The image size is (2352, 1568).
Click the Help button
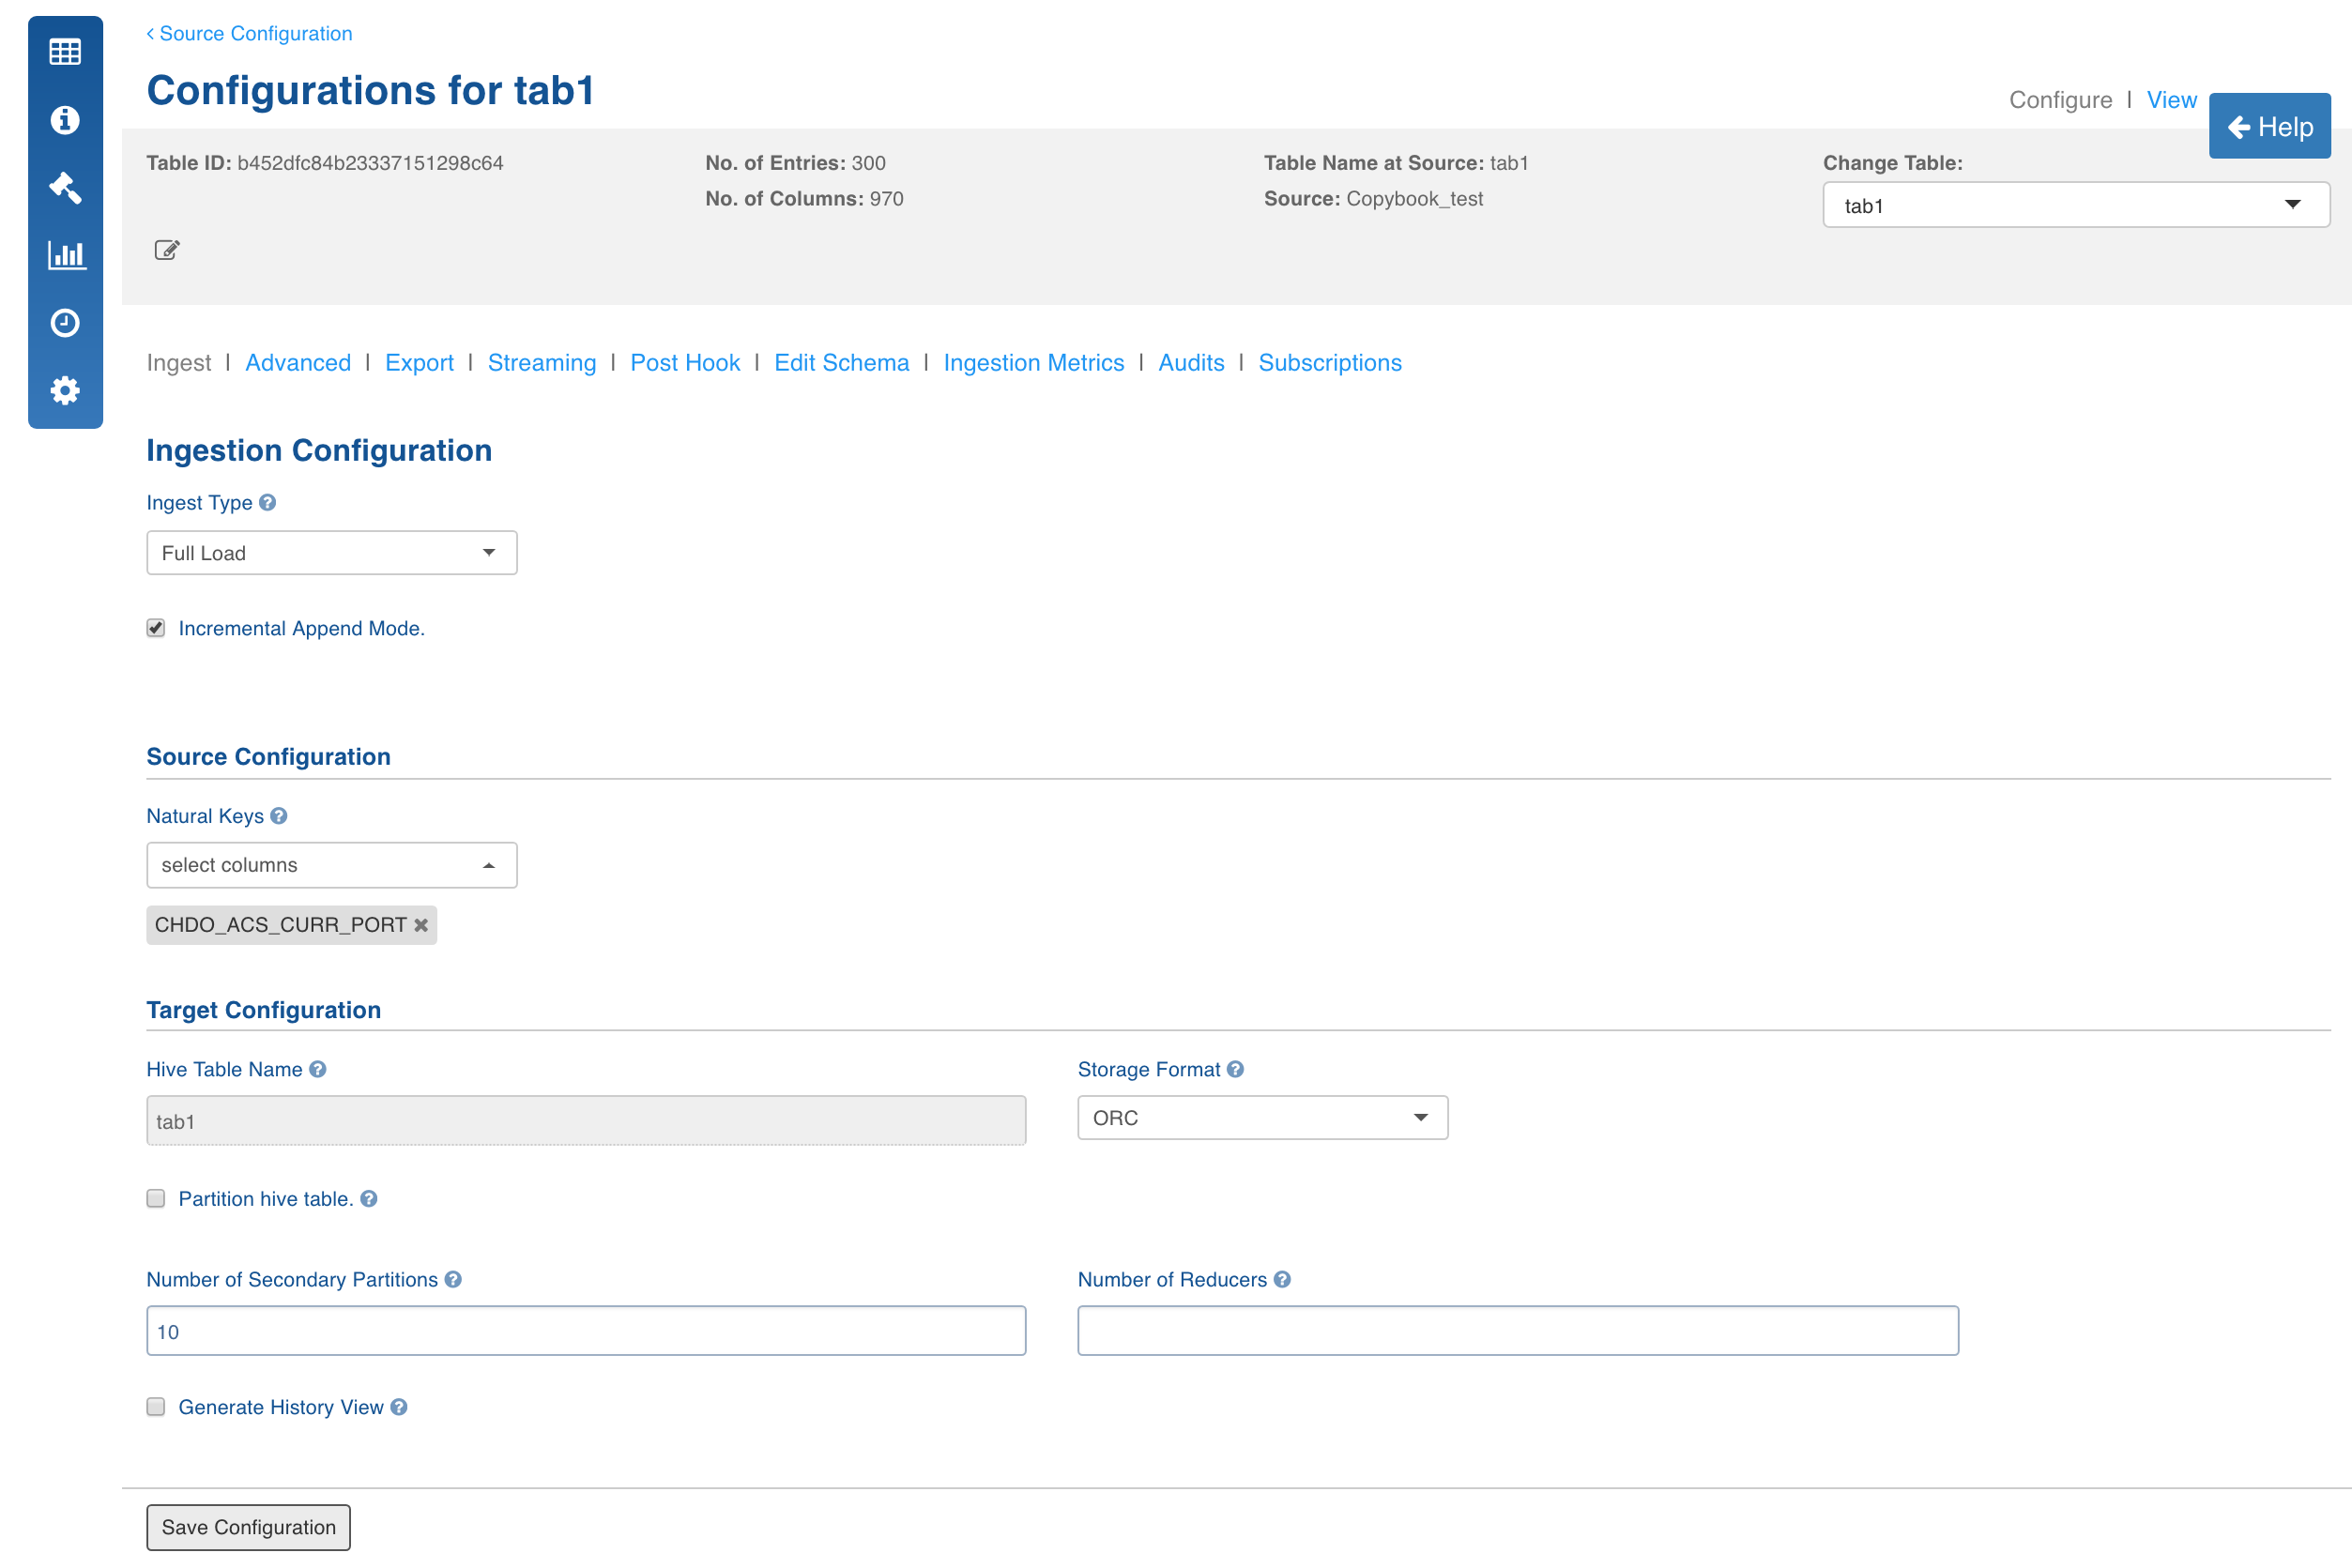click(x=2270, y=126)
